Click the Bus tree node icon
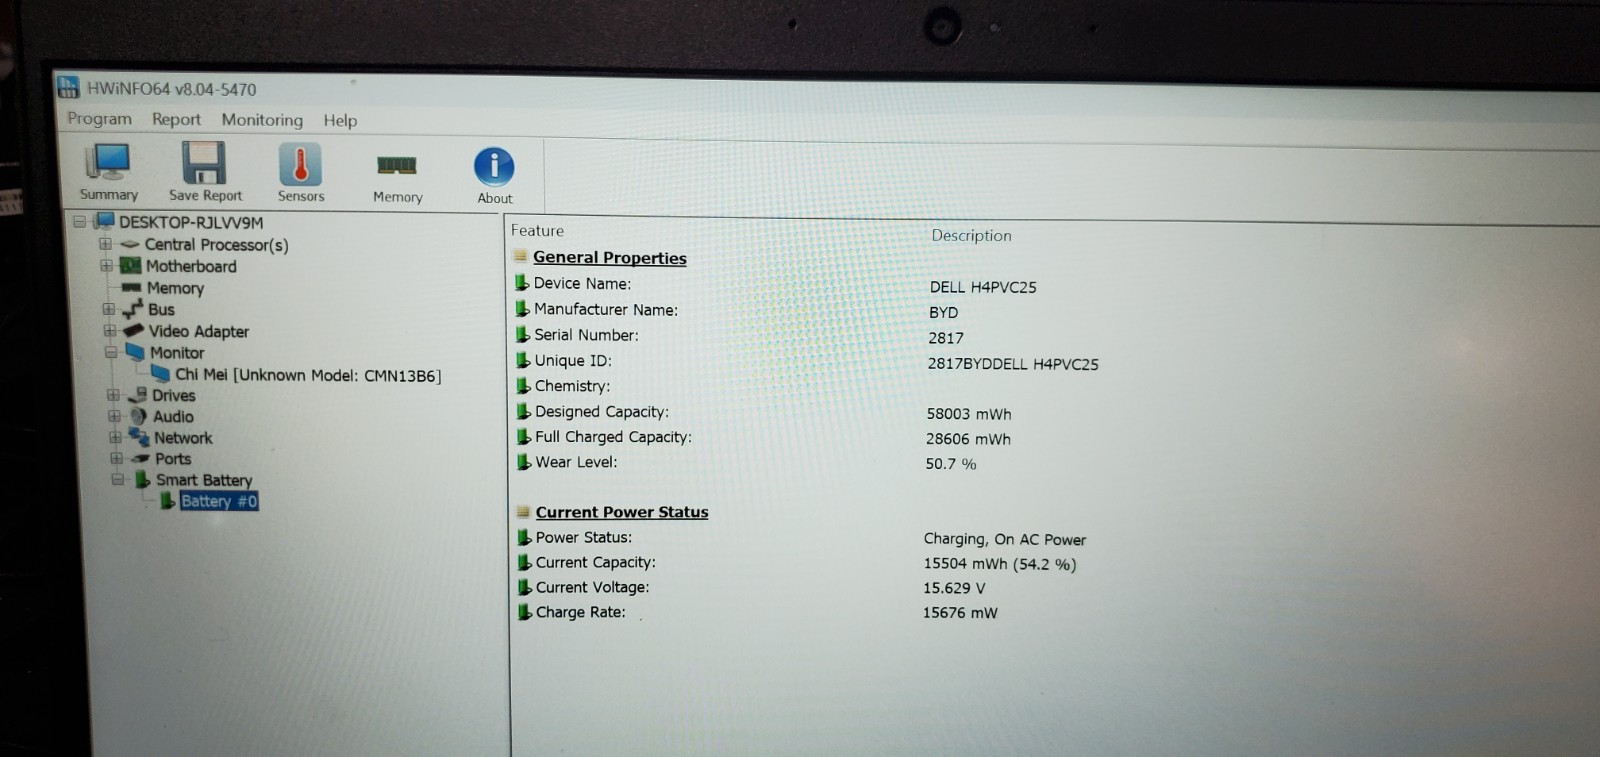The width and height of the screenshot is (1600, 757). click(x=133, y=309)
